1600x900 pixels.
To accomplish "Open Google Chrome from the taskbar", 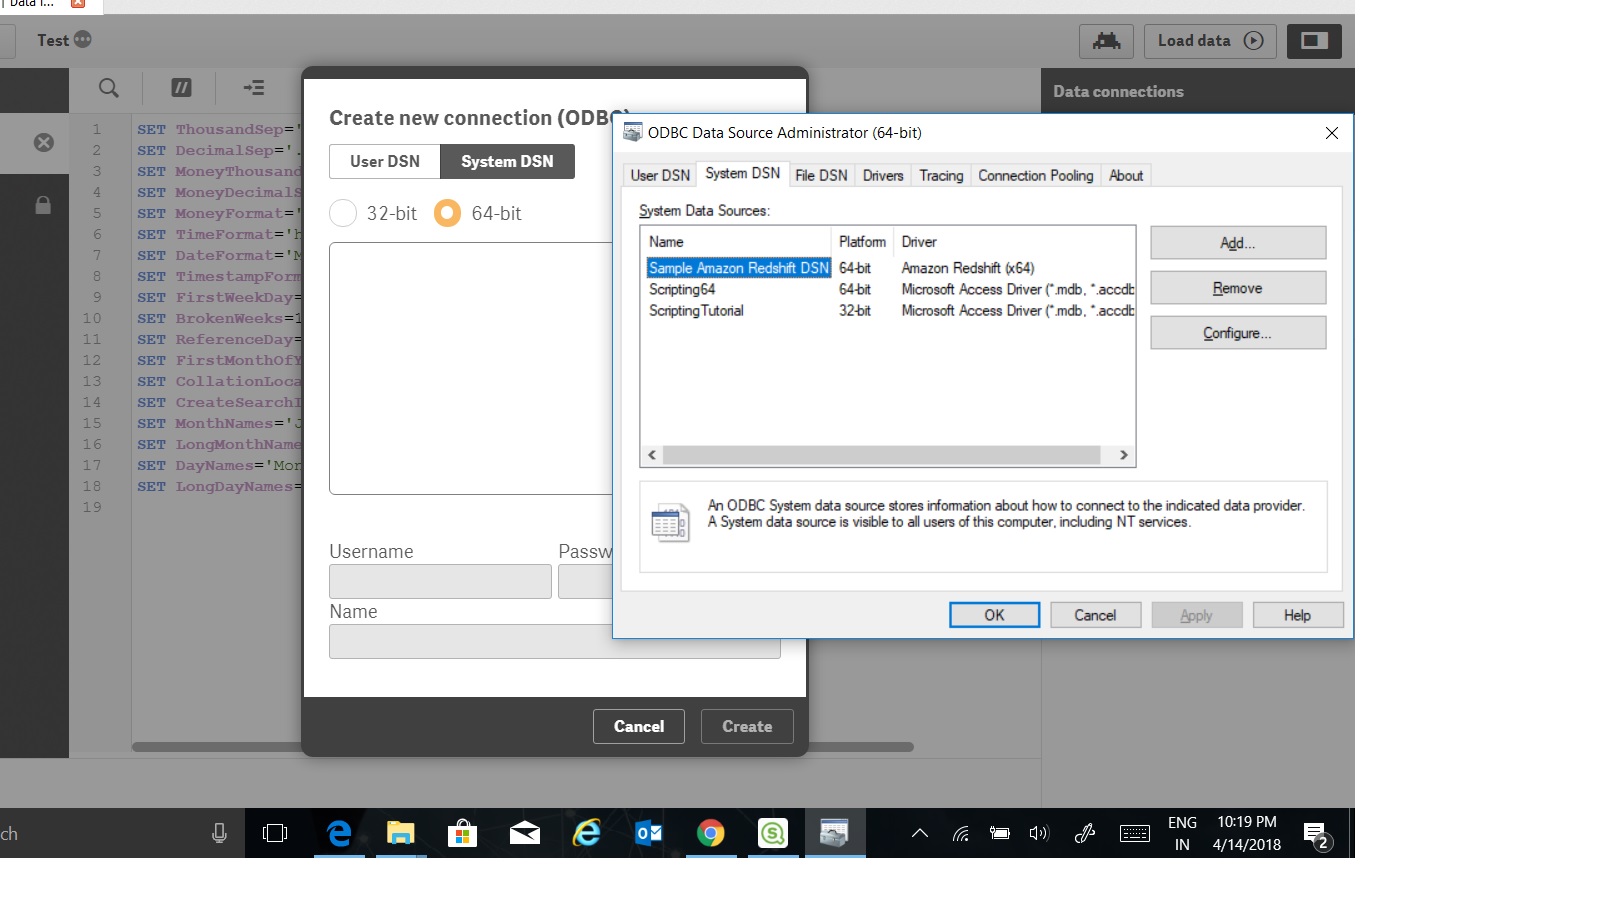I will 710,833.
